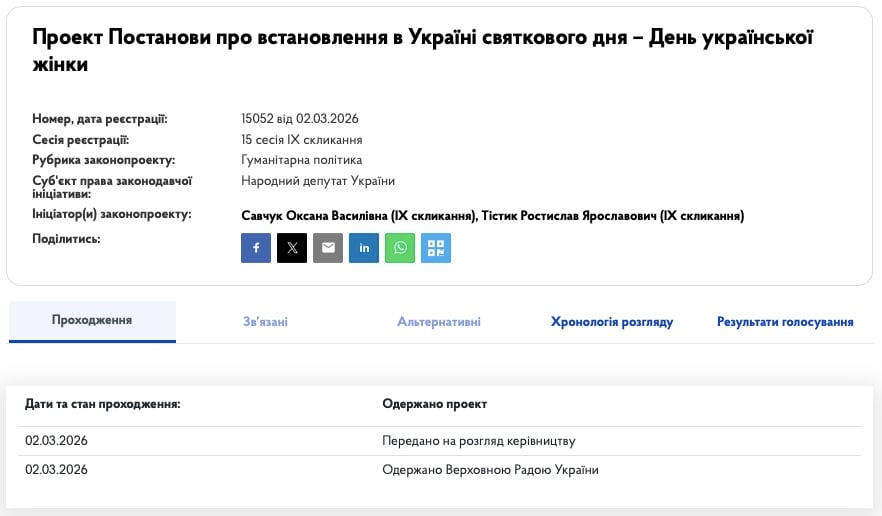Click the 'Поділитись:' label
This screenshot has width=882, height=516.
coord(66,239)
